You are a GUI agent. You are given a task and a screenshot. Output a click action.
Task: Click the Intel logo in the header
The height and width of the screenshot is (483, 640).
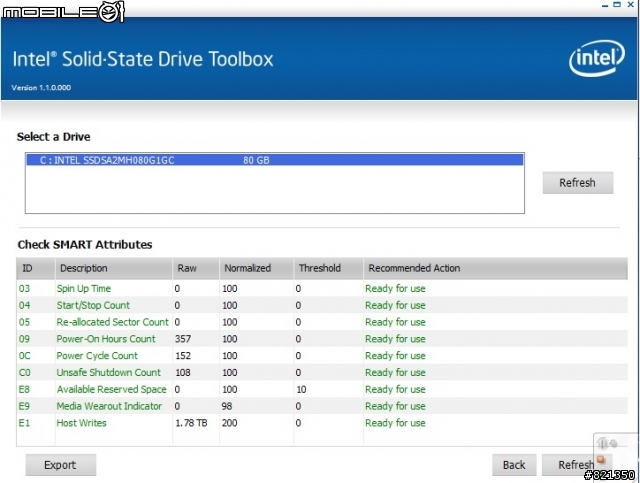click(597, 58)
